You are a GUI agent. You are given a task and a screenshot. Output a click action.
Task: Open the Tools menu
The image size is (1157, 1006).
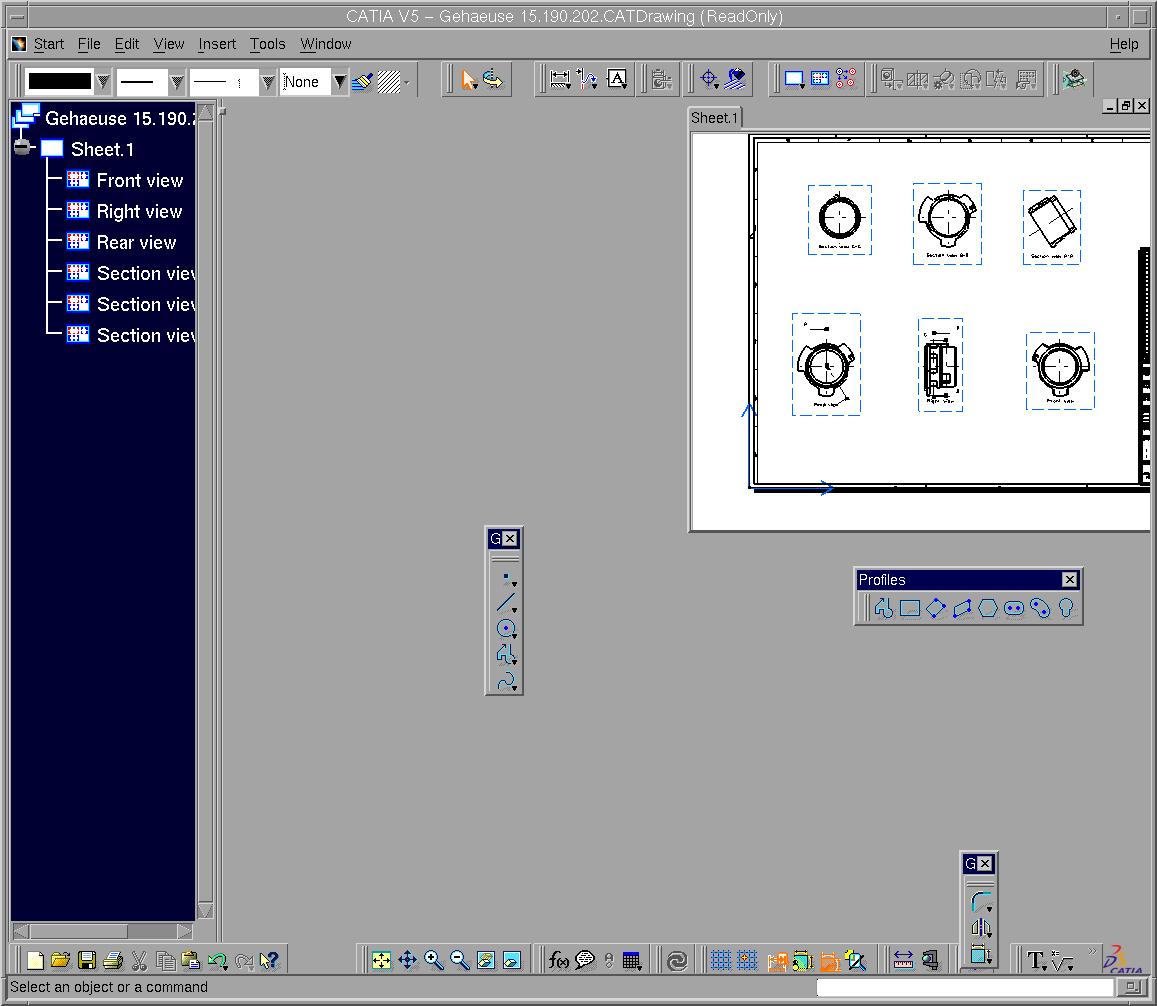[x=267, y=44]
